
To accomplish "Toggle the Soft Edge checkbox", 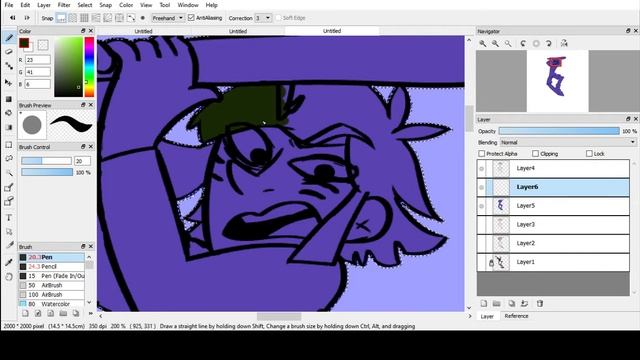I will pos(278,18).
